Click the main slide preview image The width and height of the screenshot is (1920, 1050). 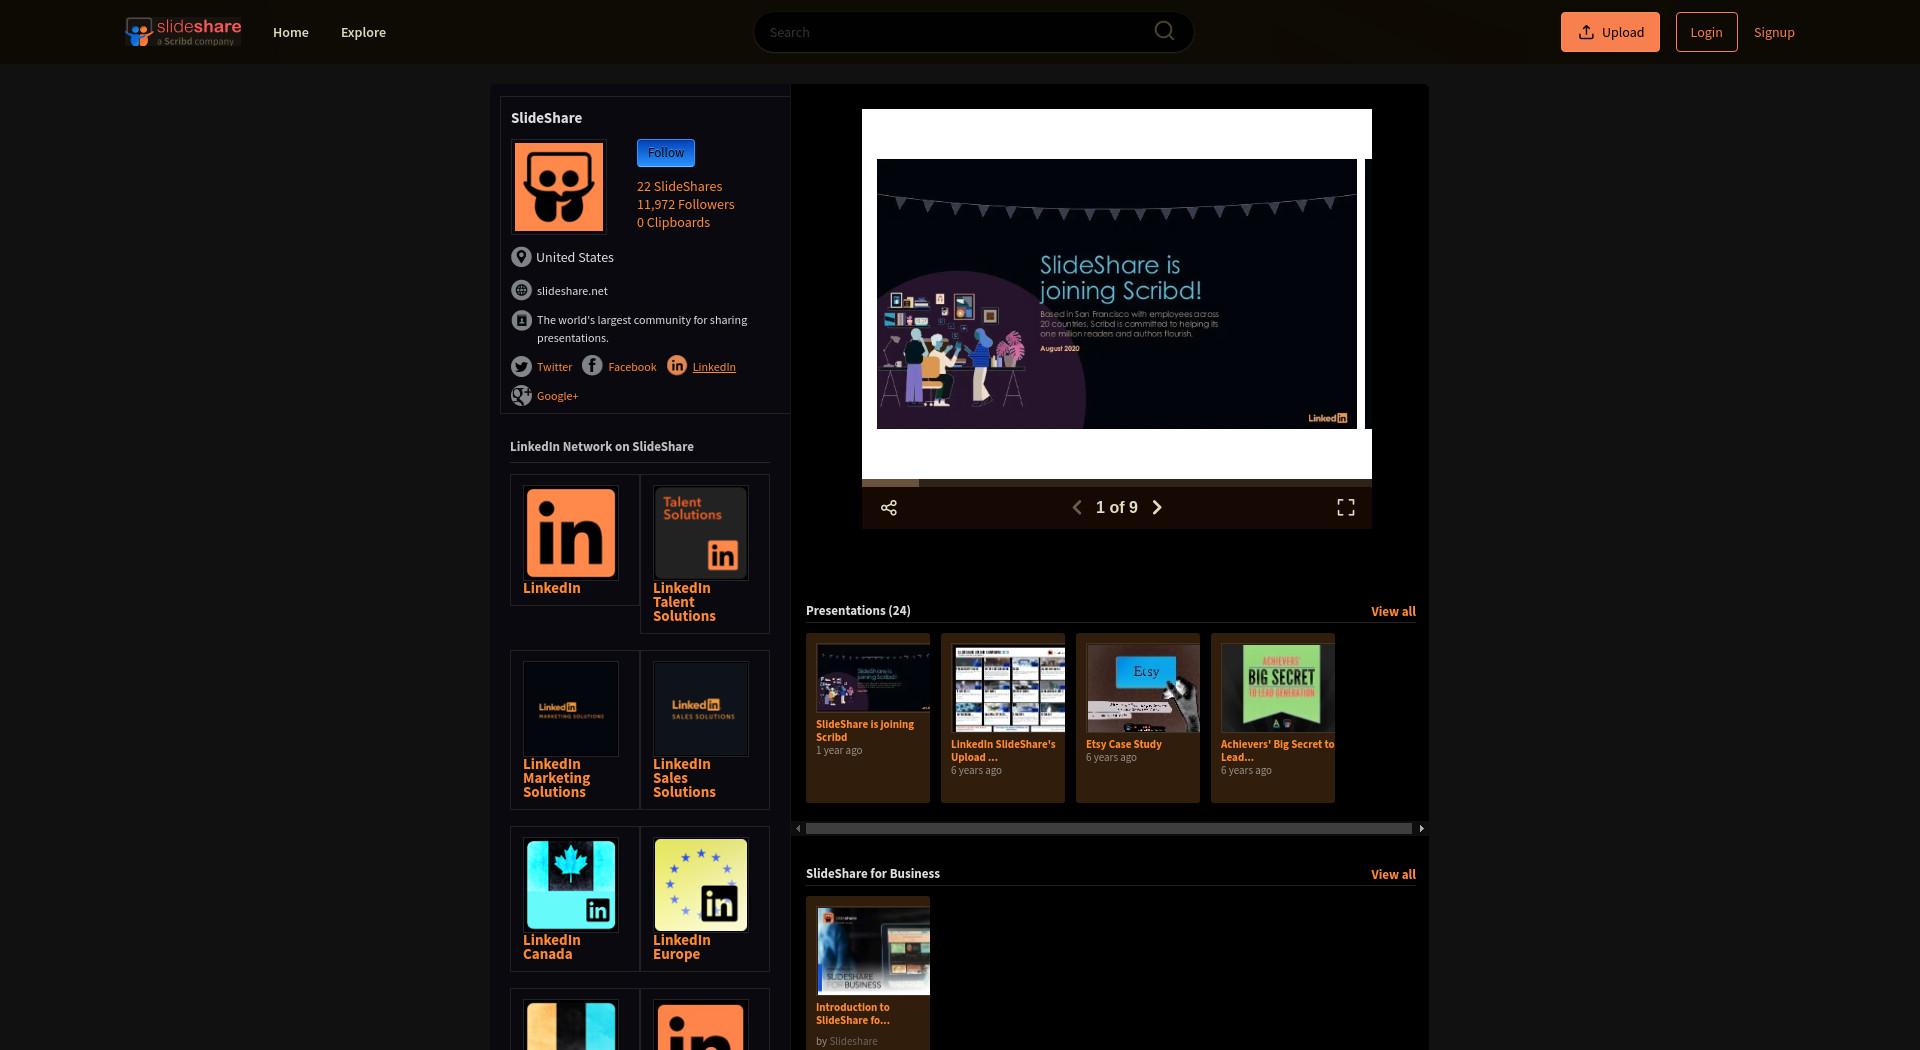(1117, 294)
